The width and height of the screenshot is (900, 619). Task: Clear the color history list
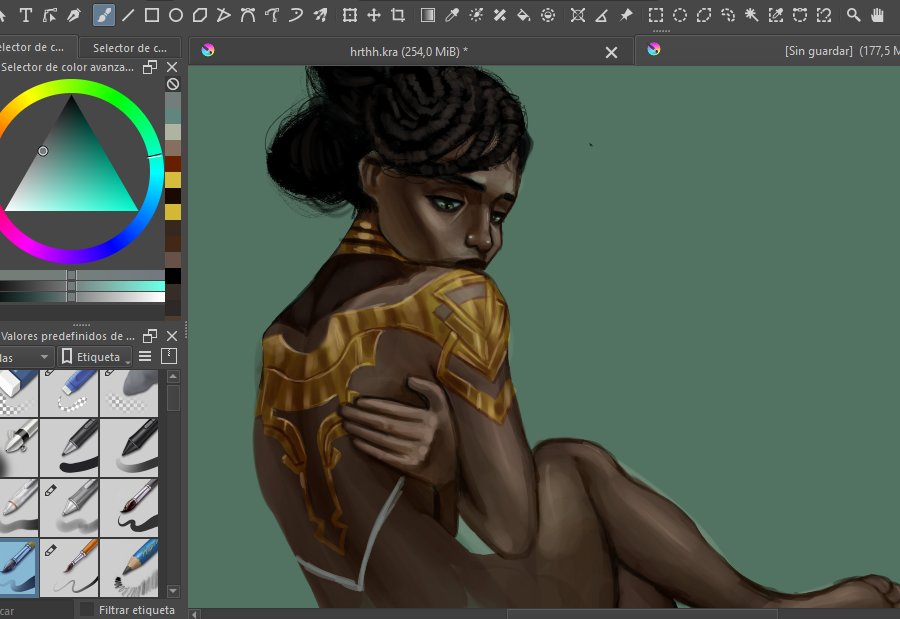point(173,84)
